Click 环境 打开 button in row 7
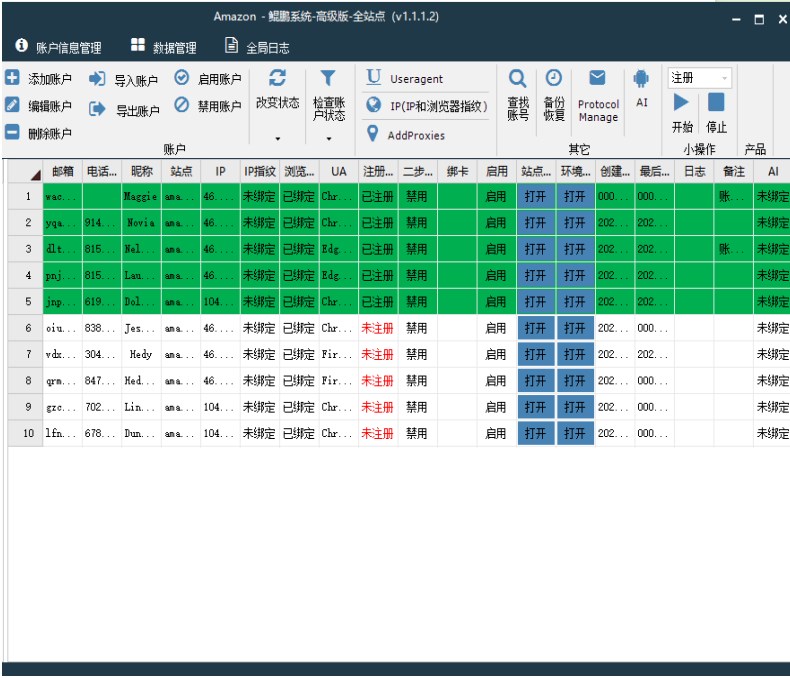790x678 pixels. (x=575, y=354)
